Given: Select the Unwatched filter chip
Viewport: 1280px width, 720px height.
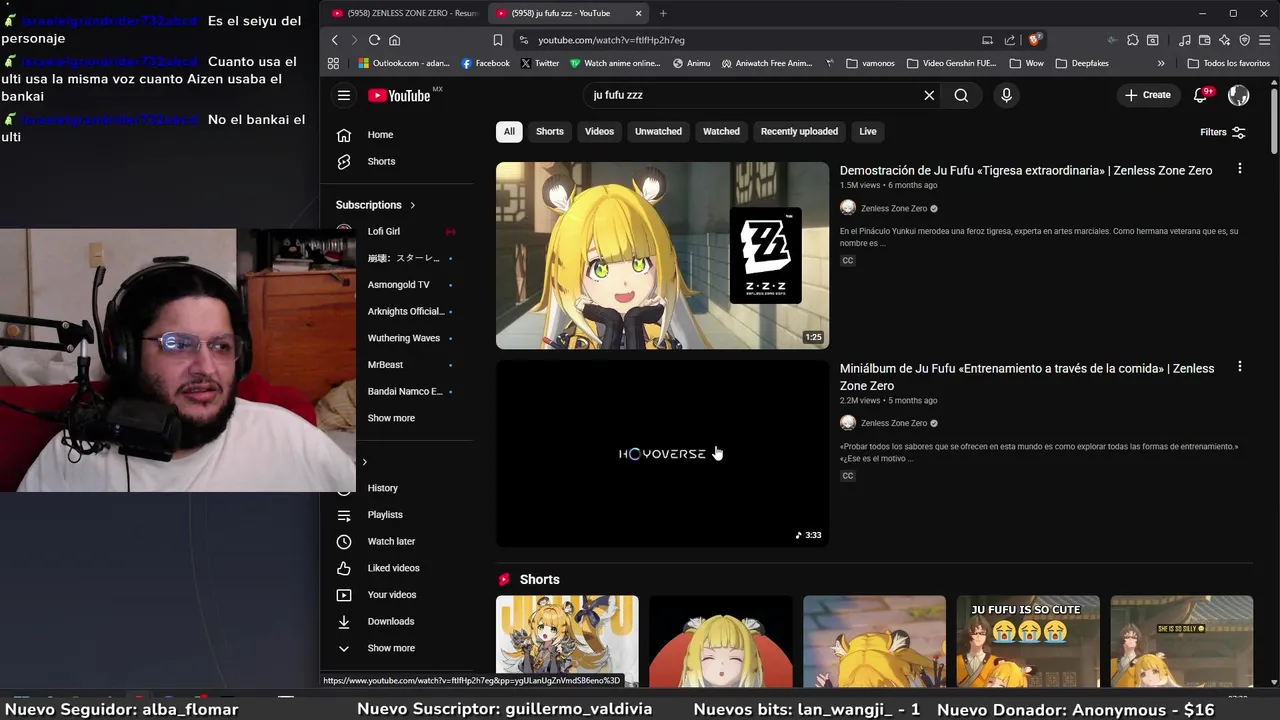Looking at the screenshot, I should (x=658, y=131).
